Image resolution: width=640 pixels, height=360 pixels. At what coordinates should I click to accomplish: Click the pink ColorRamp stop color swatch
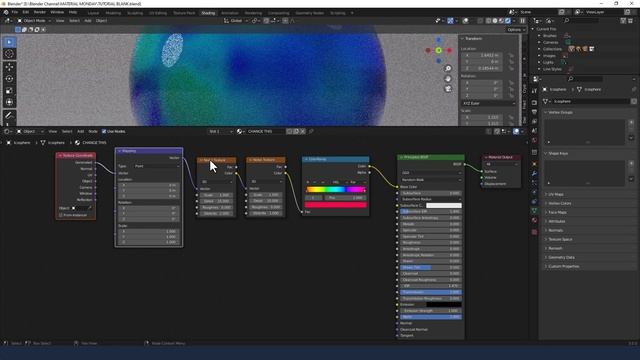(336, 205)
